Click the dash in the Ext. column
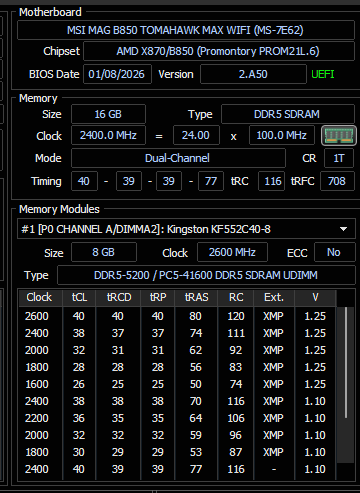This screenshot has width=360, height=493. [x=274, y=469]
